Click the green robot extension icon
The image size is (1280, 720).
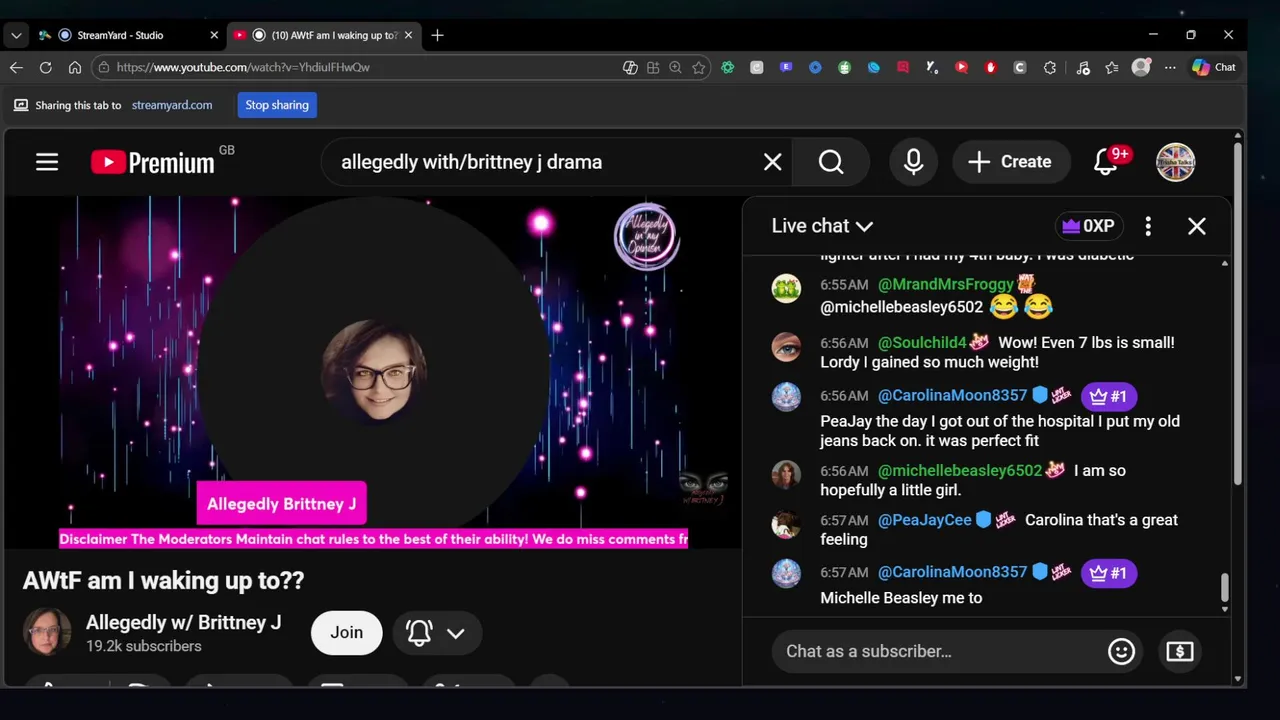845,67
